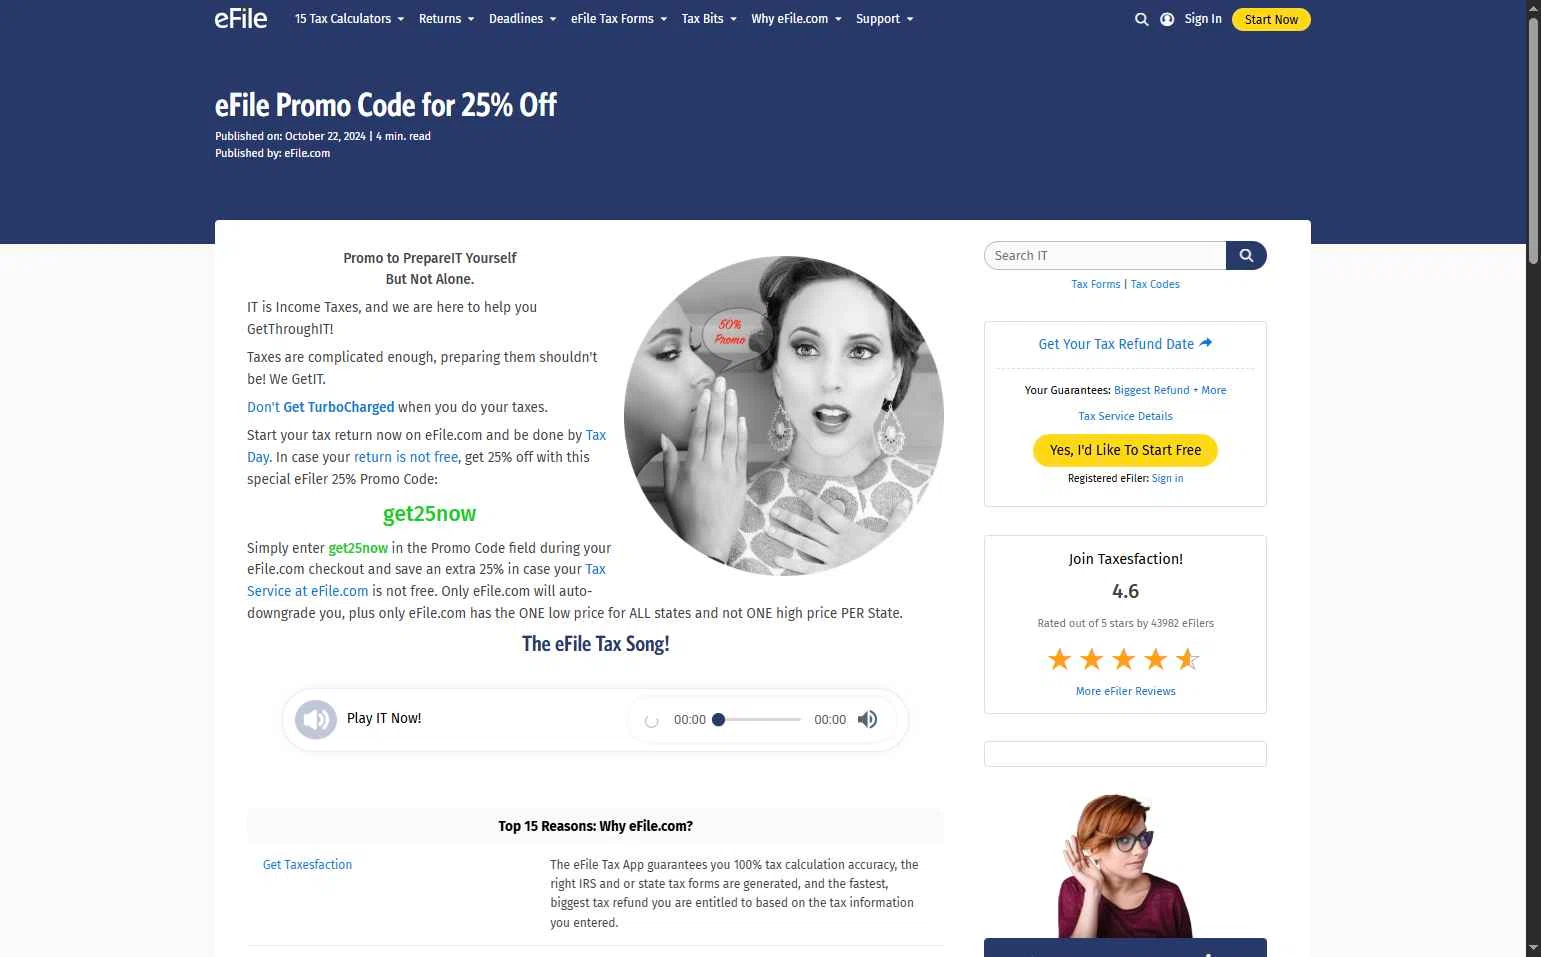Click the yellow Start Now button
This screenshot has height=957, width=1541.
pyautogui.click(x=1271, y=19)
